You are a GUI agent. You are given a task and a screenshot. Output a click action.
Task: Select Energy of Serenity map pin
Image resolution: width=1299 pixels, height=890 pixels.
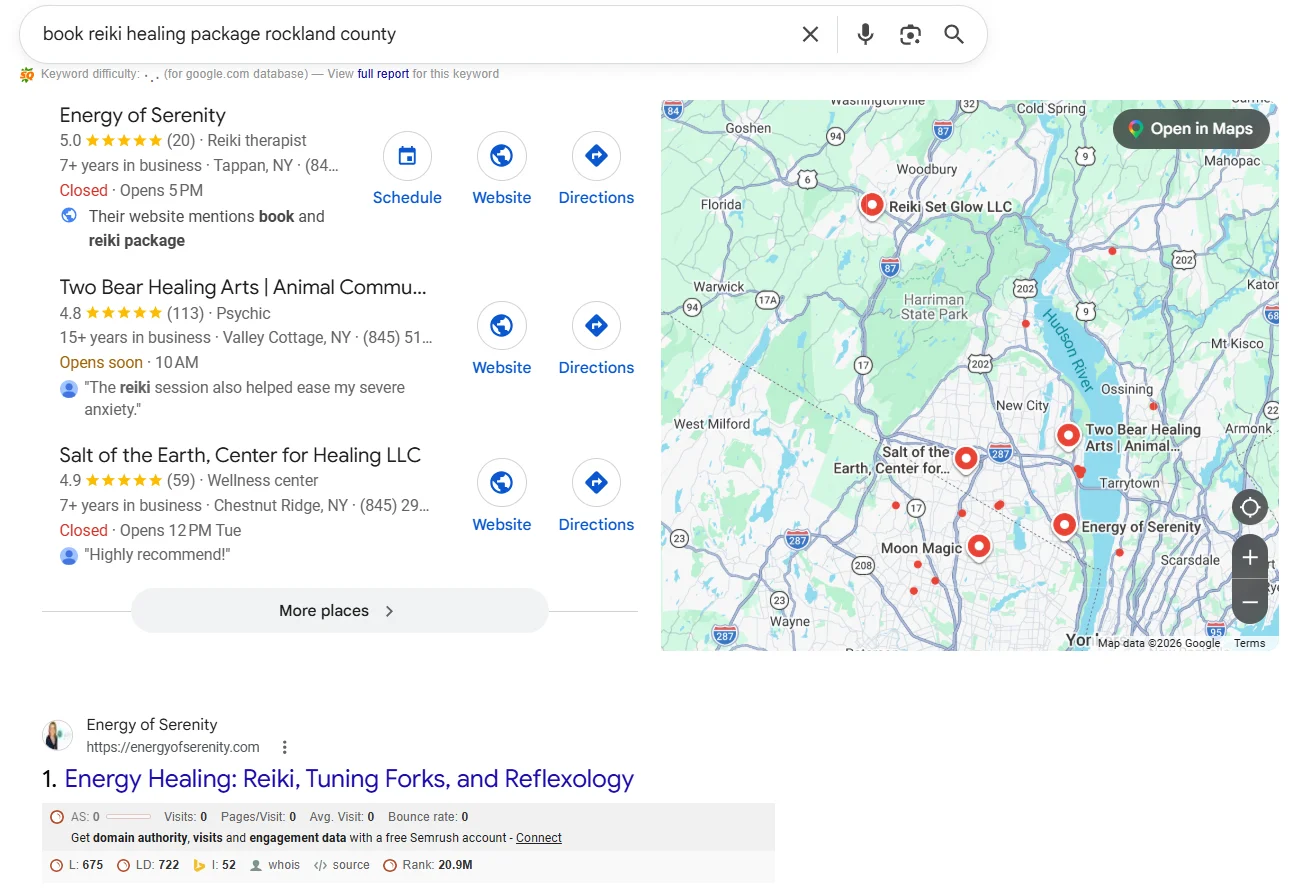(1065, 525)
